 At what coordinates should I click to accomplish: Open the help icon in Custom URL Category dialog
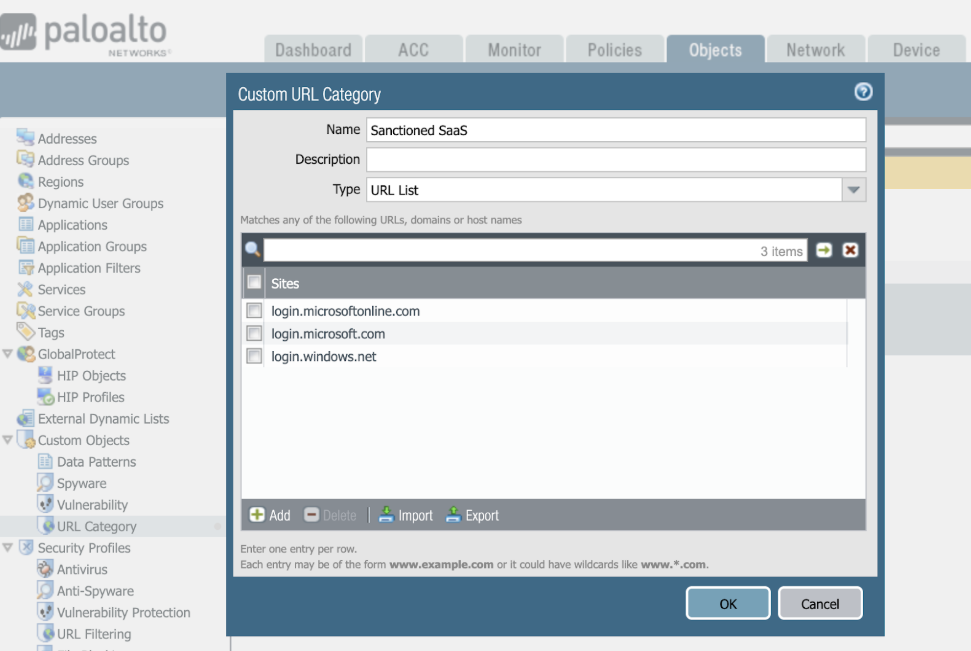point(863,92)
